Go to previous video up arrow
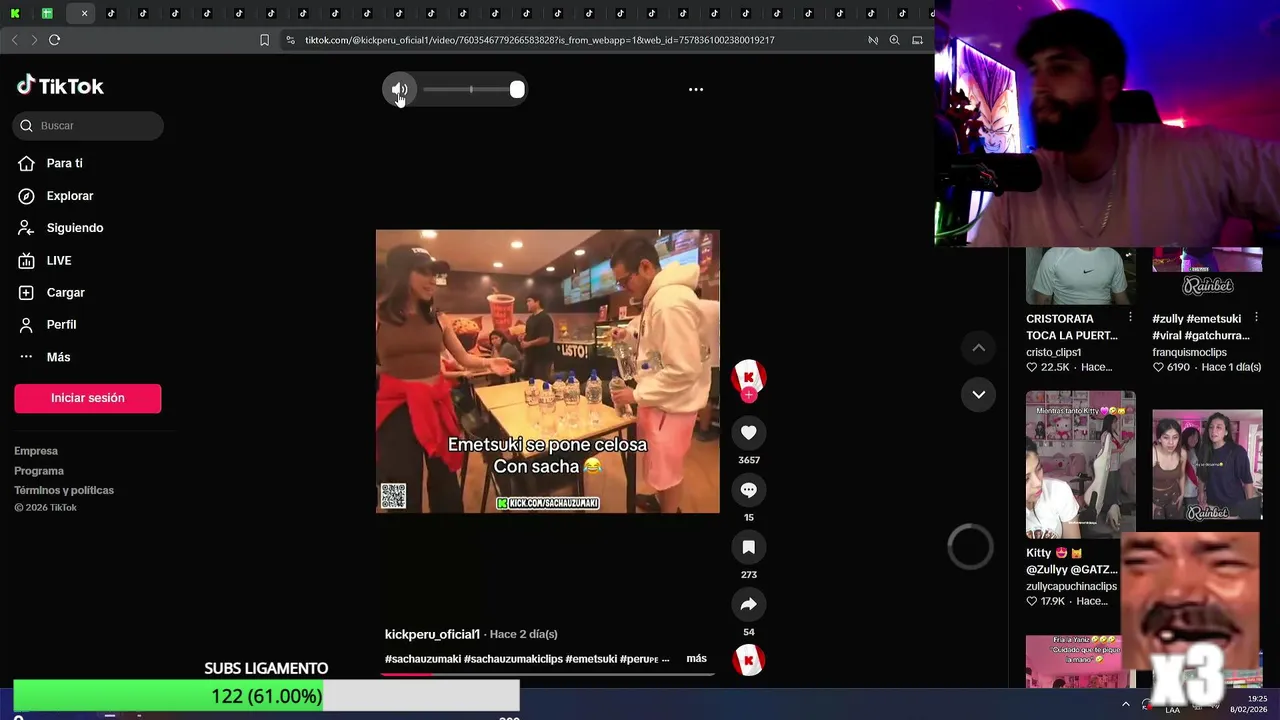Screen dimensions: 1280x720 (979, 347)
